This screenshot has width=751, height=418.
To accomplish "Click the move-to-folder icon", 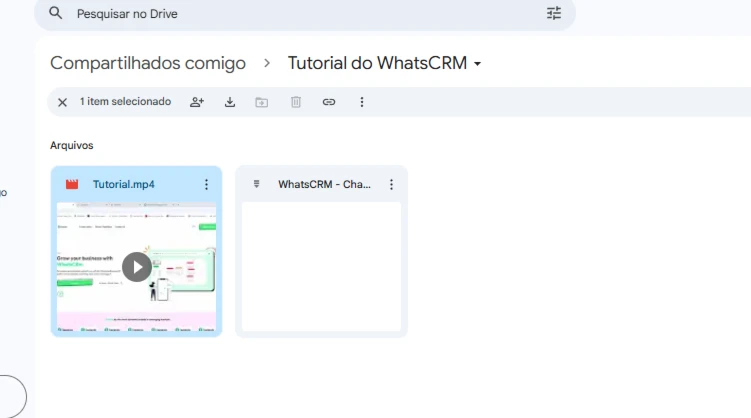I will pos(262,102).
